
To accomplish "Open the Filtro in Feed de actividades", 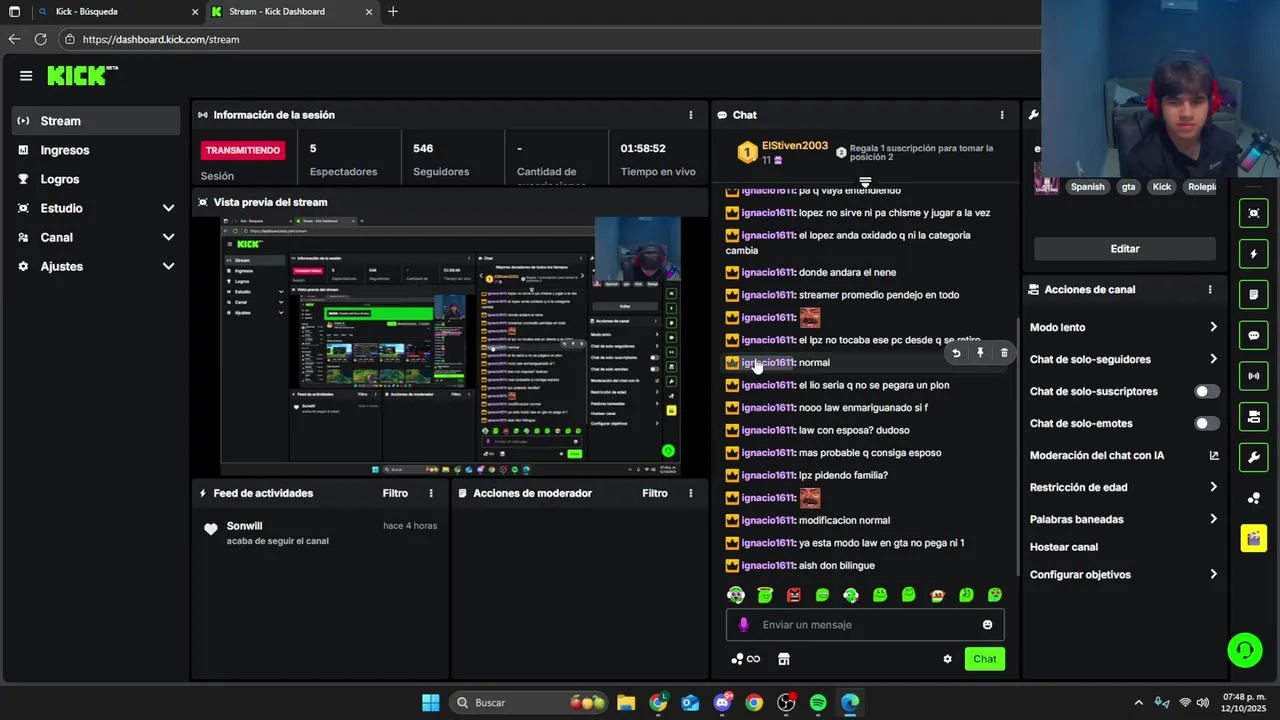I will (x=395, y=493).
